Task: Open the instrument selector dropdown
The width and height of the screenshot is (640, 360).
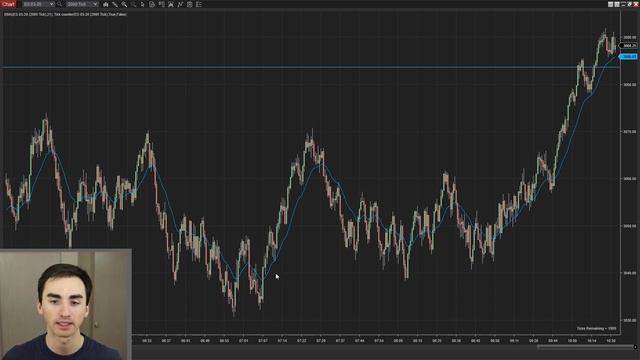Action: [x=38, y=4]
